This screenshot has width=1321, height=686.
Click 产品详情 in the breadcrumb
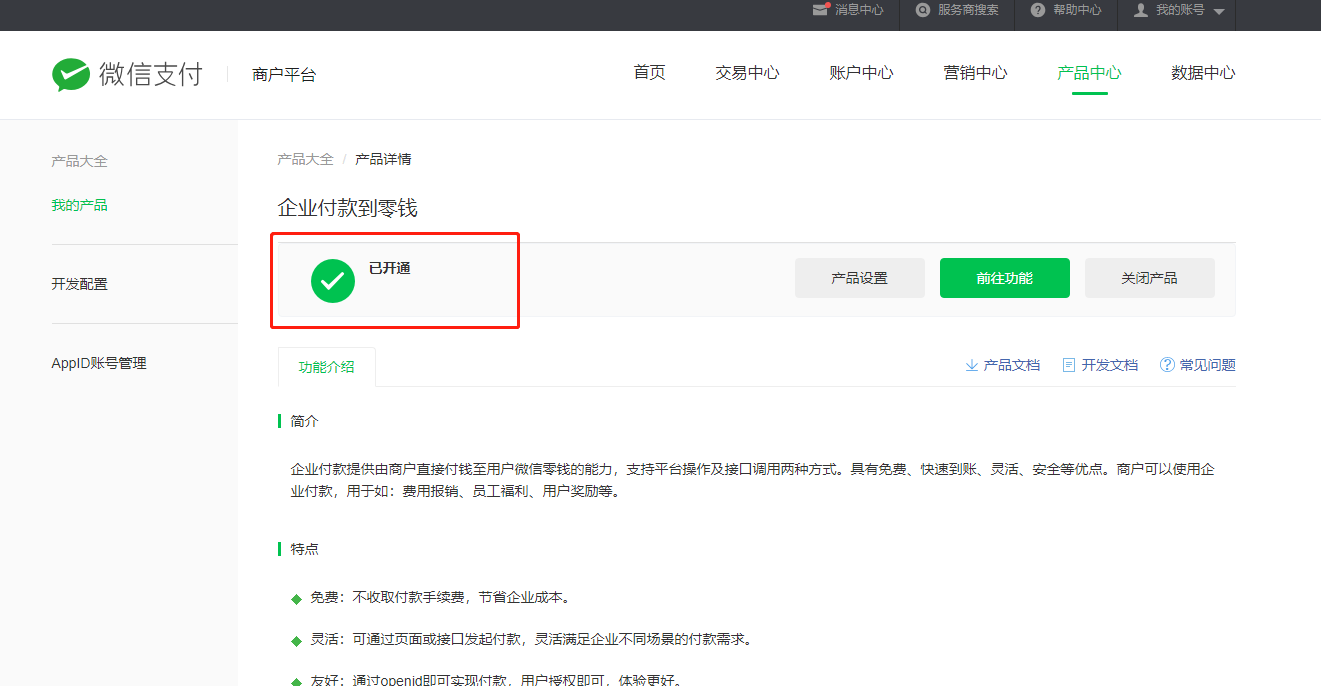pos(383,159)
